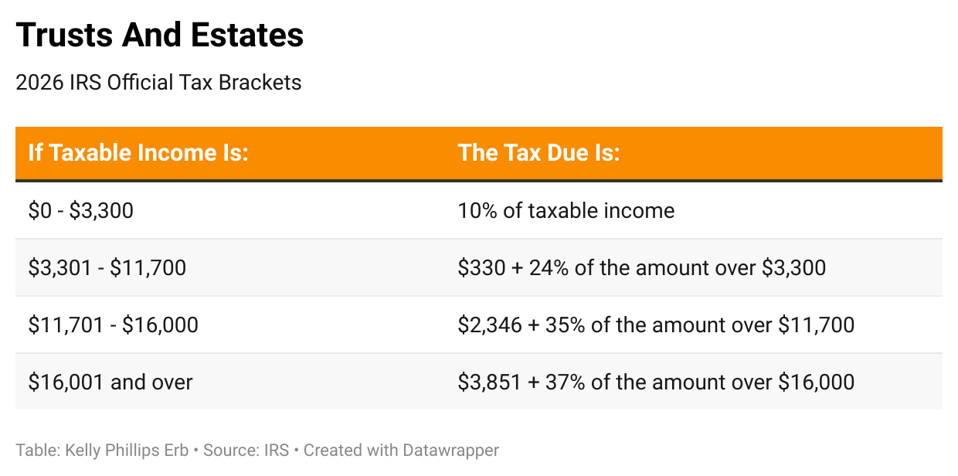Click the 'If Taxable Income Is:' column header
Viewport: 958px width, 476px height.
click(x=138, y=153)
